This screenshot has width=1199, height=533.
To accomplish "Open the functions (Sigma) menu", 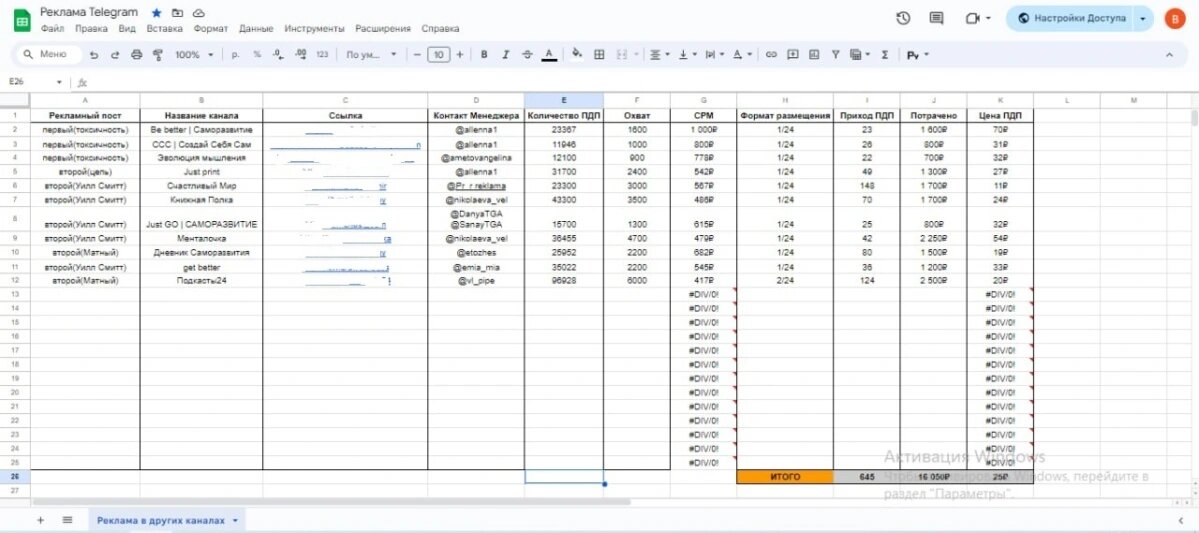I will (885, 54).
